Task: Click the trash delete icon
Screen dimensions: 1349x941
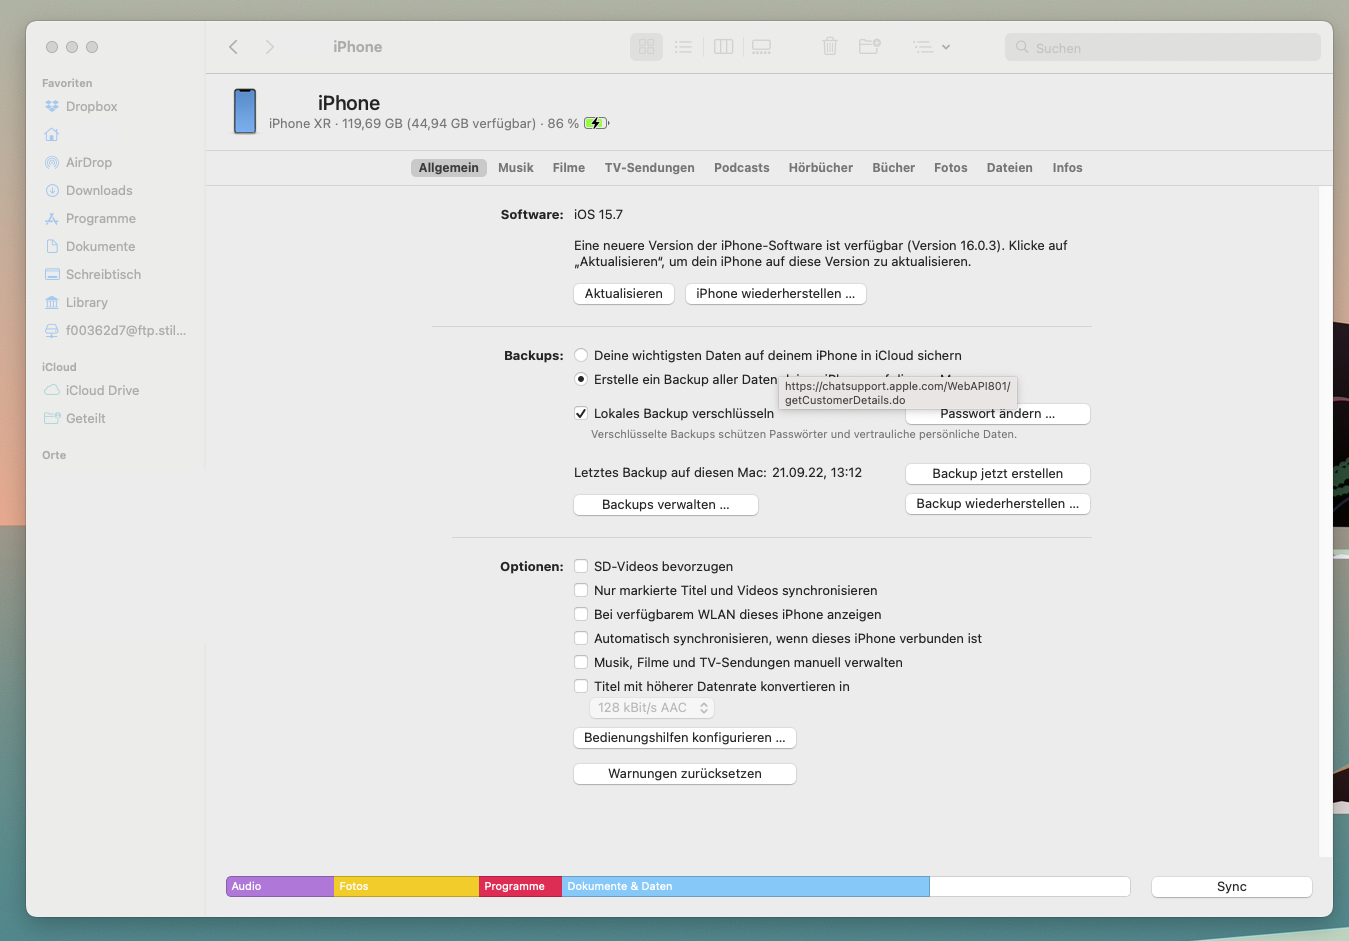Action: [x=829, y=47]
